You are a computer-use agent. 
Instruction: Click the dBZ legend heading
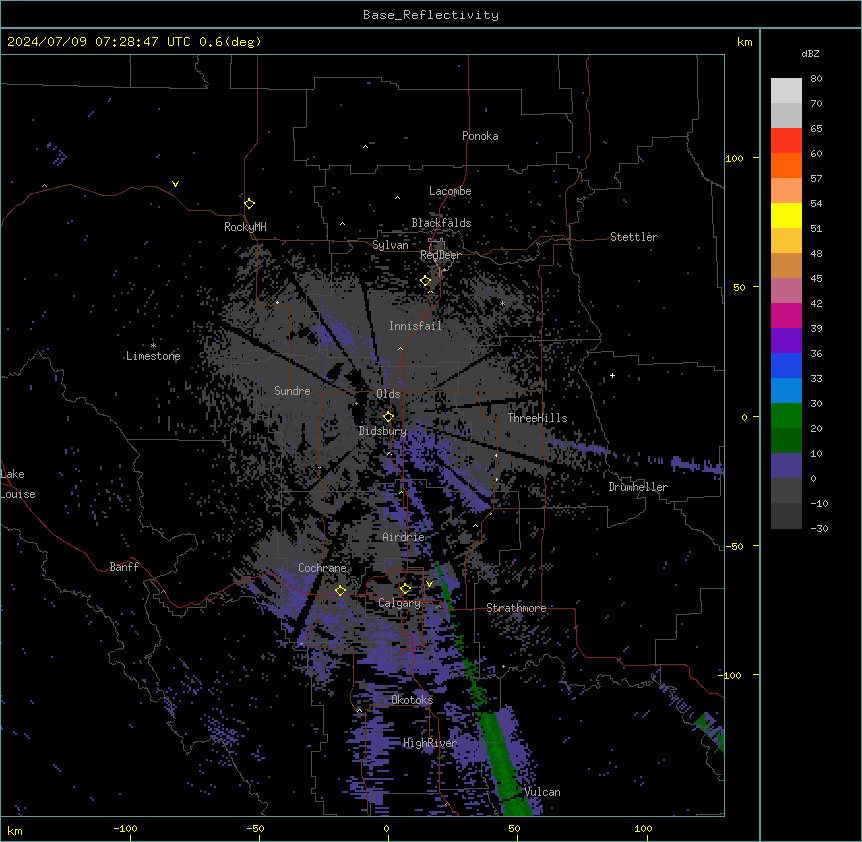click(810, 53)
